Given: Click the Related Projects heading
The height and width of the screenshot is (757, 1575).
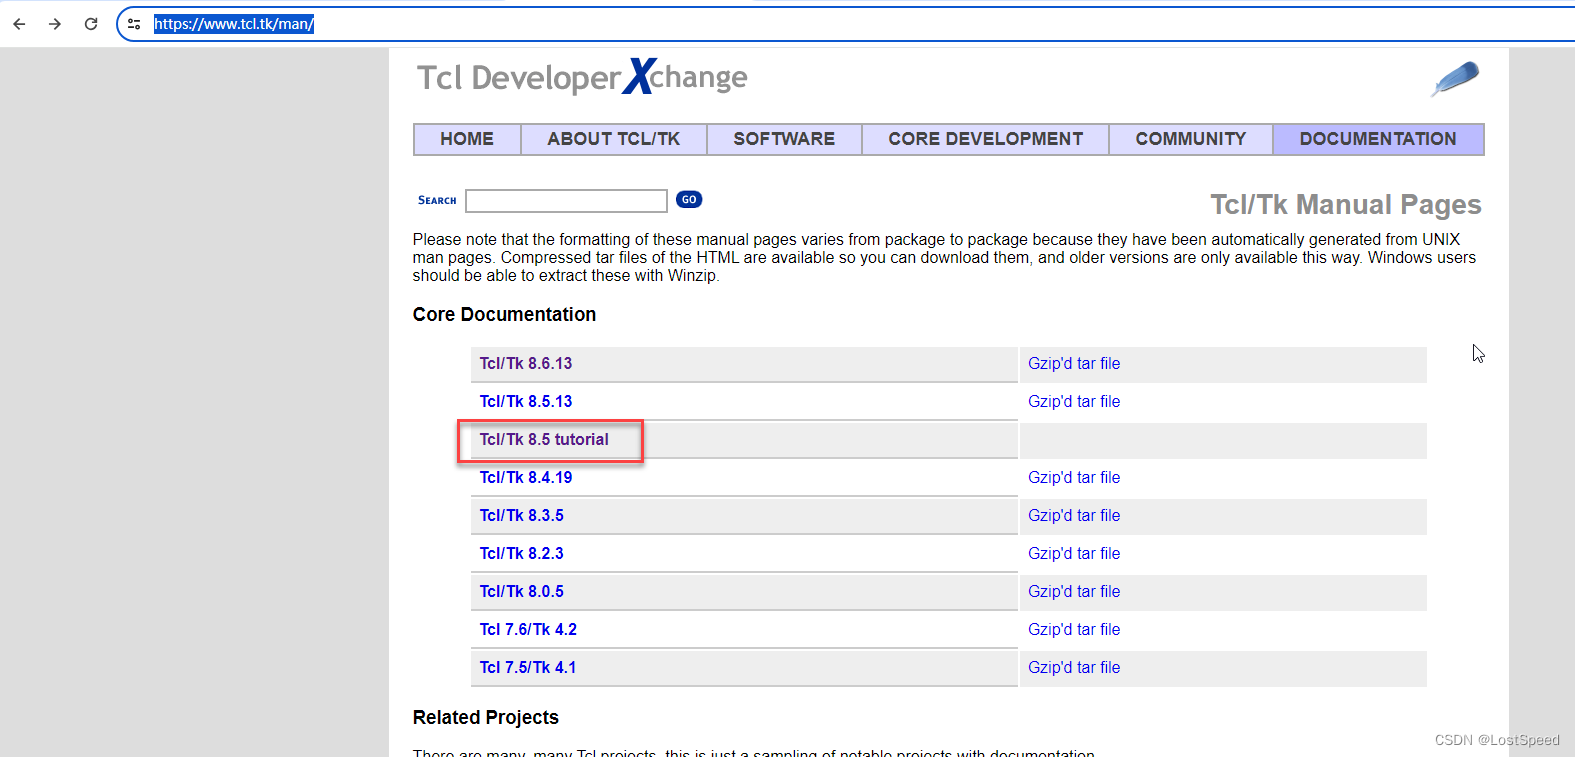Looking at the screenshot, I should point(486,718).
